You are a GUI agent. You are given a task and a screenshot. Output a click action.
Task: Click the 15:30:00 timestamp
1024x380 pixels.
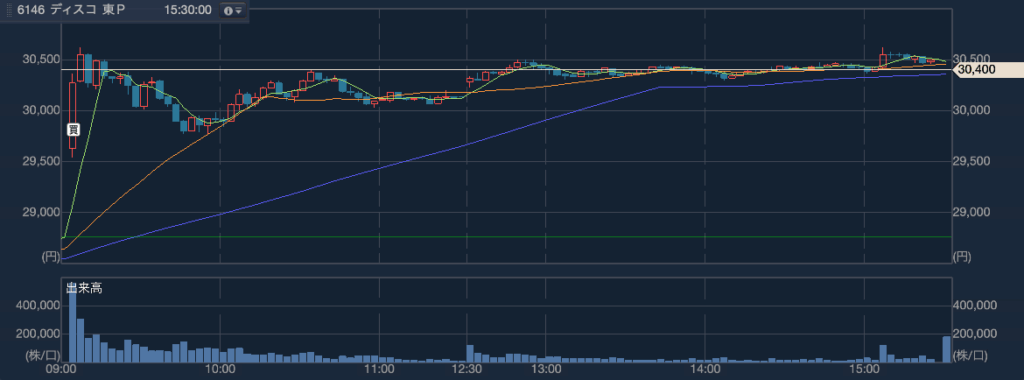click(x=187, y=10)
